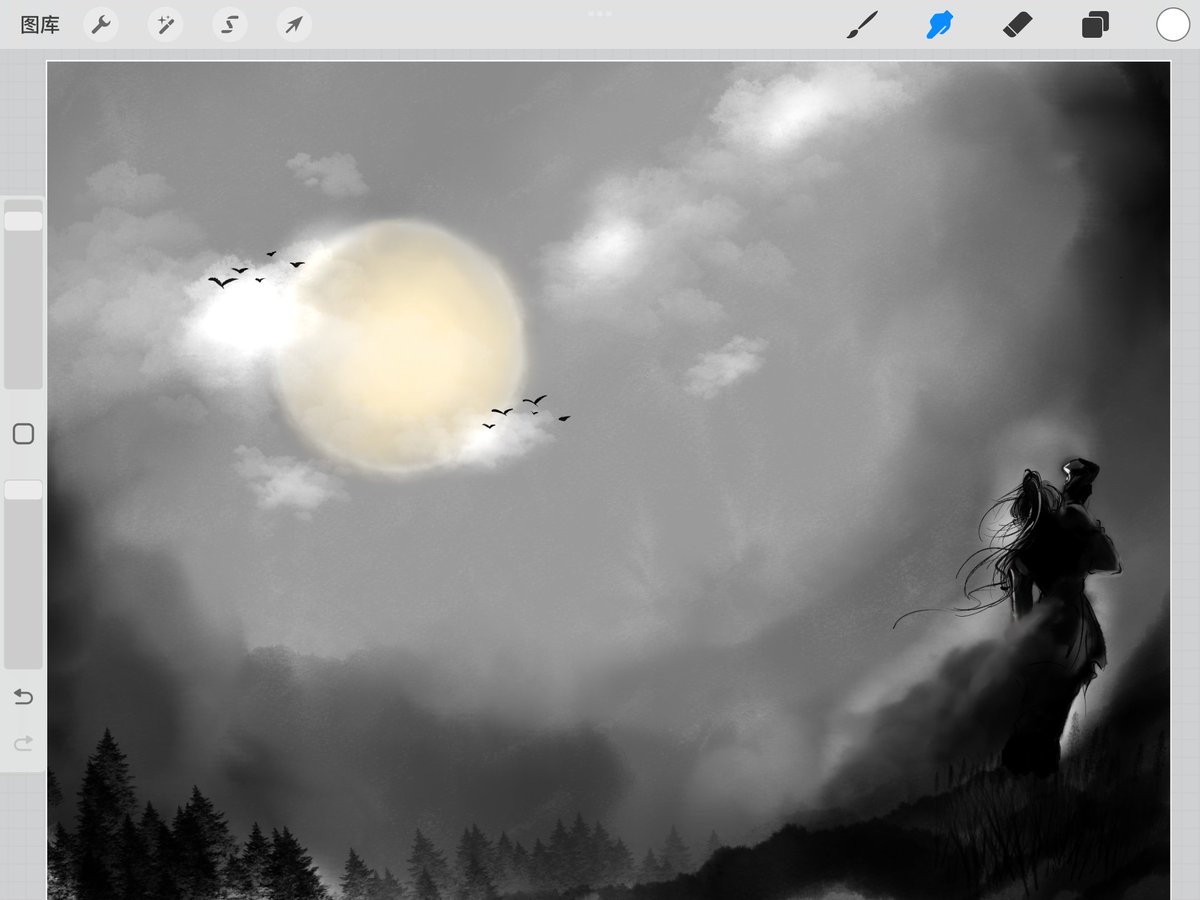This screenshot has height=900, width=1200.
Task: Open the Adjustments magic wand menu
Action: (x=165, y=25)
